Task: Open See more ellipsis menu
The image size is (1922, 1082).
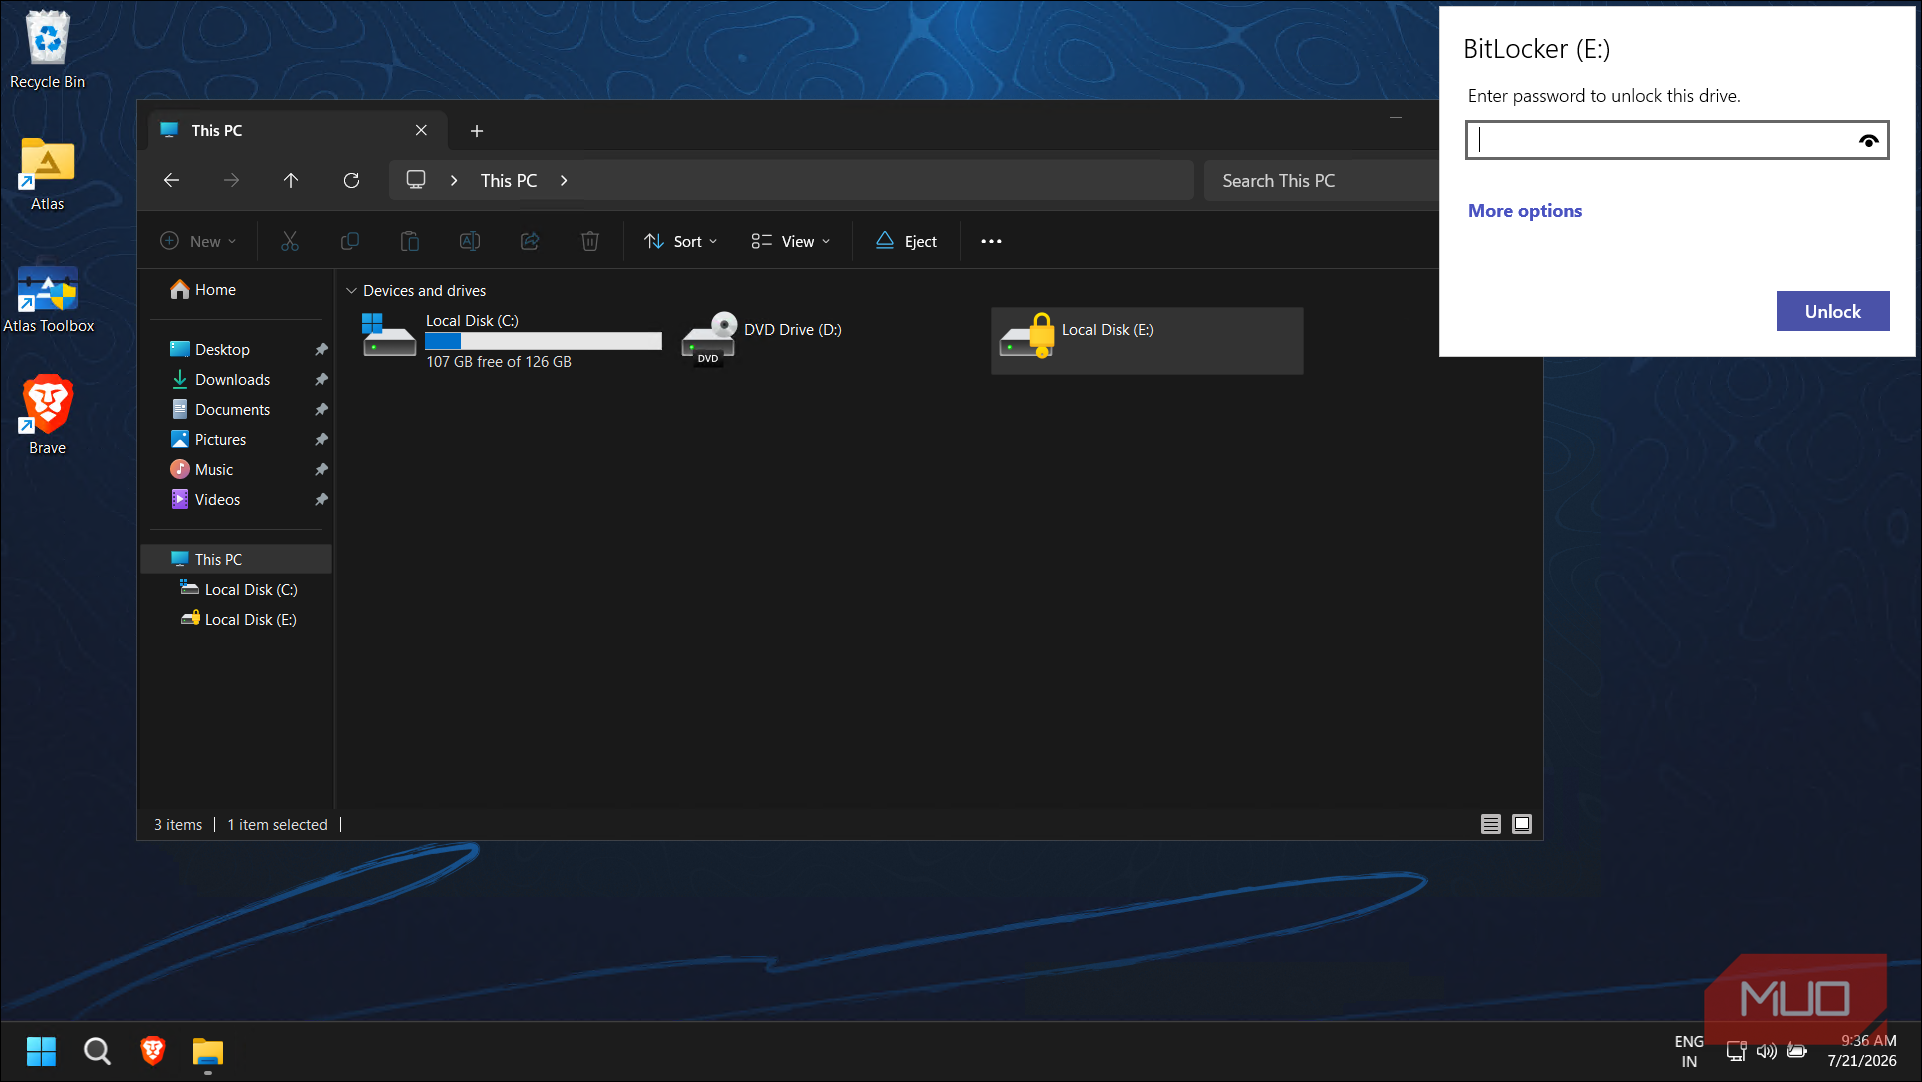Action: coord(991,241)
